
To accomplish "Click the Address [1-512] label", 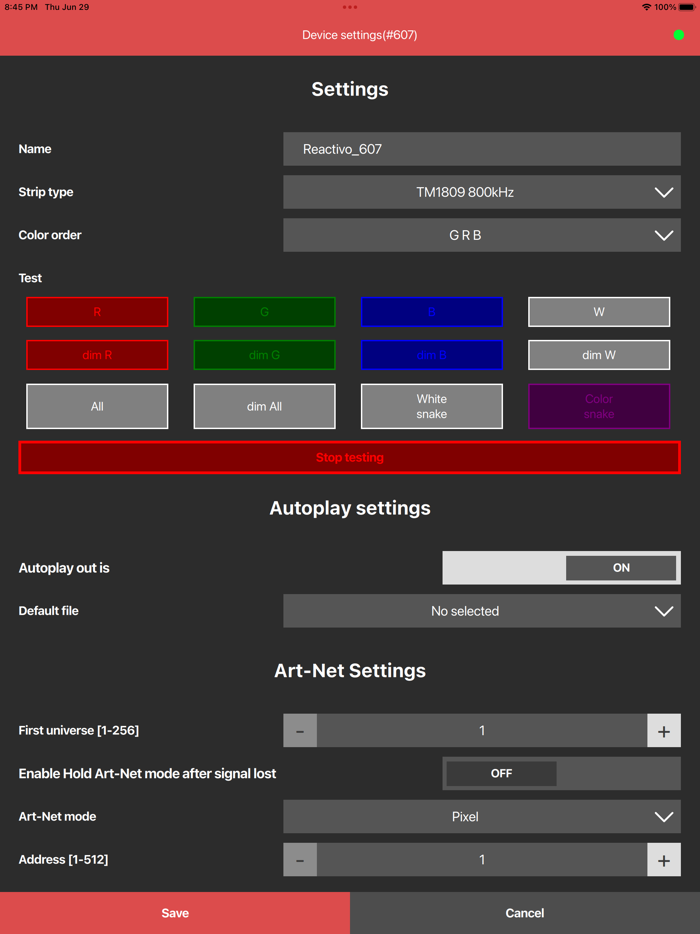I will click(x=63, y=860).
